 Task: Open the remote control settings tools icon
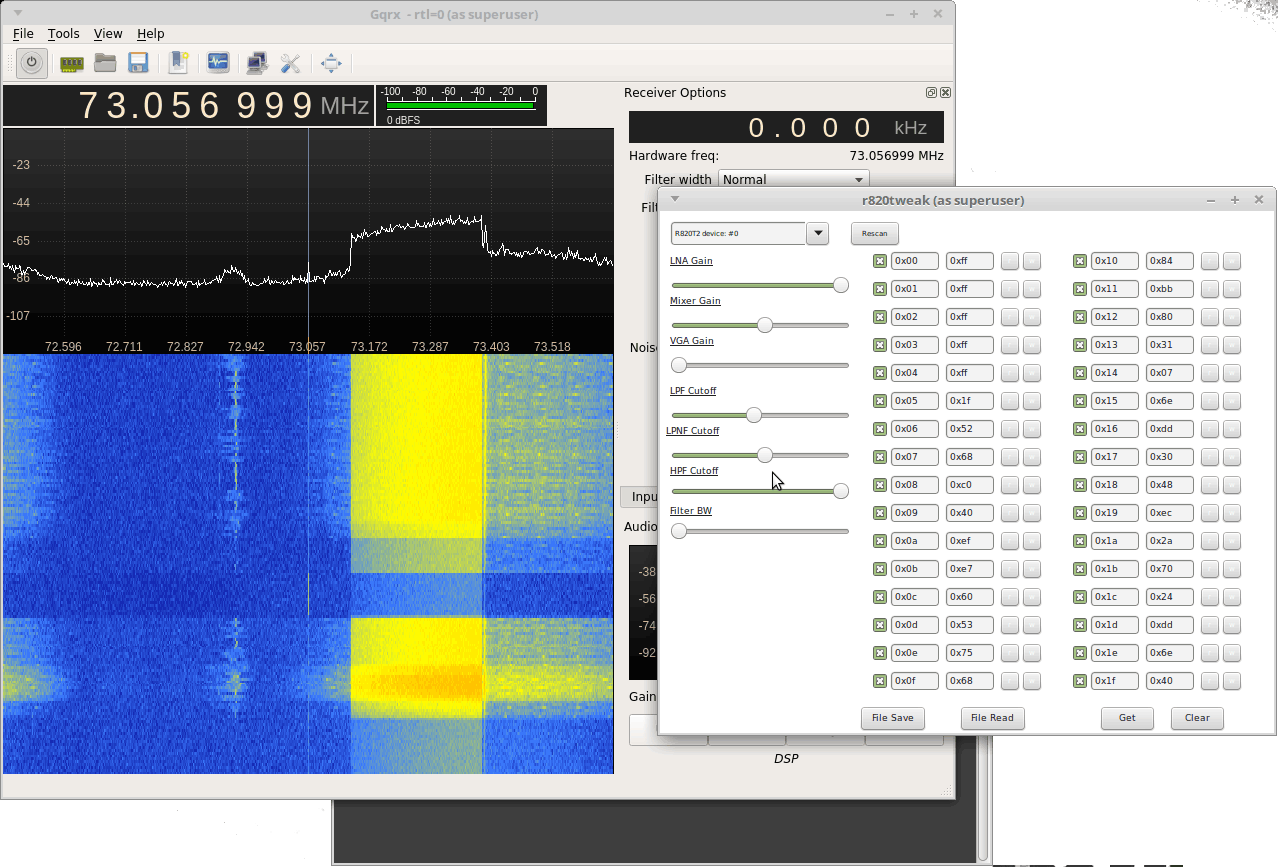tap(290, 63)
